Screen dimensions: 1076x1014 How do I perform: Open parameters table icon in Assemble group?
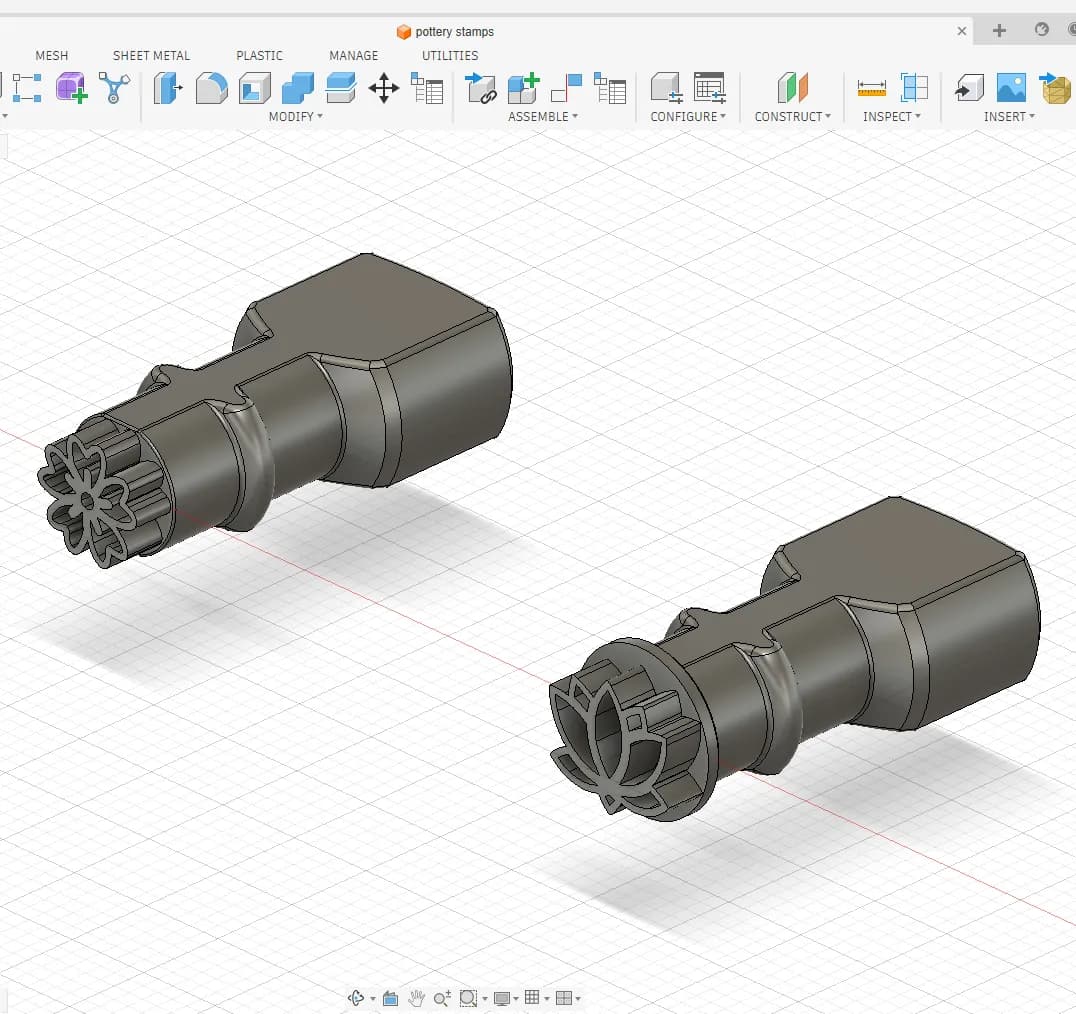pyautogui.click(x=610, y=89)
